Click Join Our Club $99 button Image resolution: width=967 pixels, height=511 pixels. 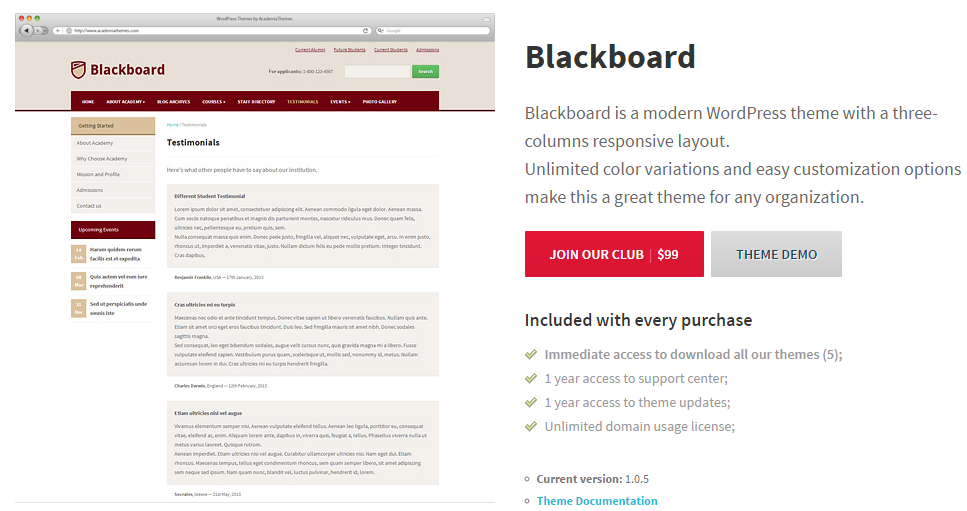tap(614, 254)
